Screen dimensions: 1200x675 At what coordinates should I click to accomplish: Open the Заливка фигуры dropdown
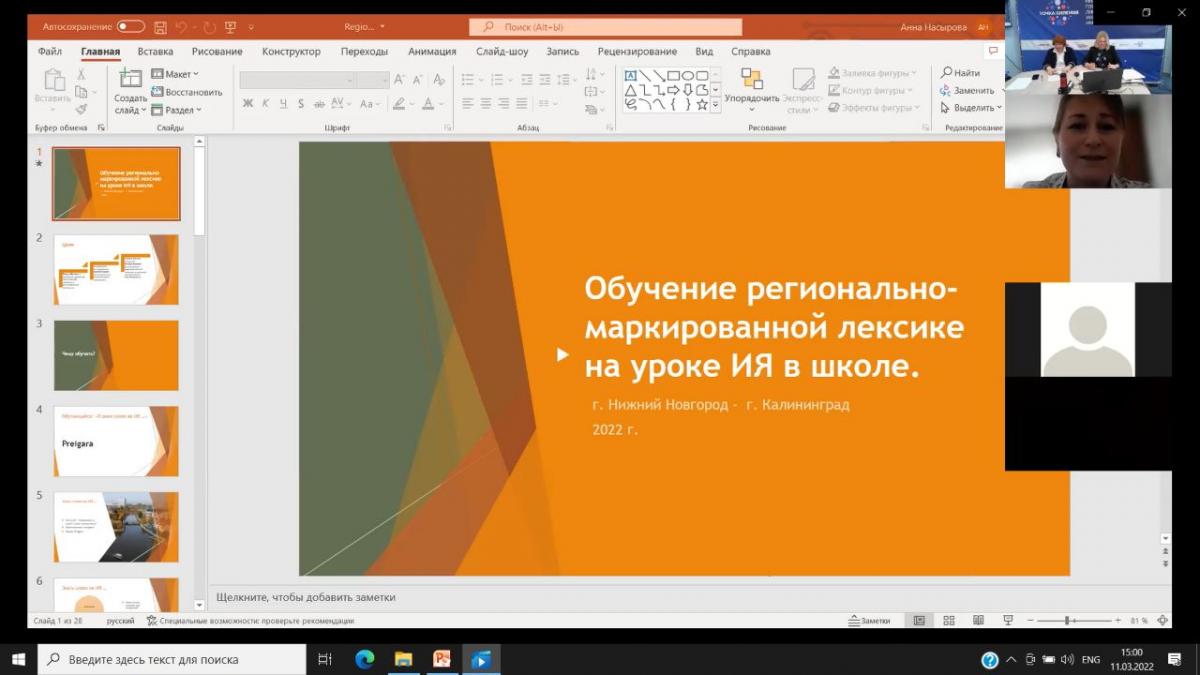[x=871, y=73]
